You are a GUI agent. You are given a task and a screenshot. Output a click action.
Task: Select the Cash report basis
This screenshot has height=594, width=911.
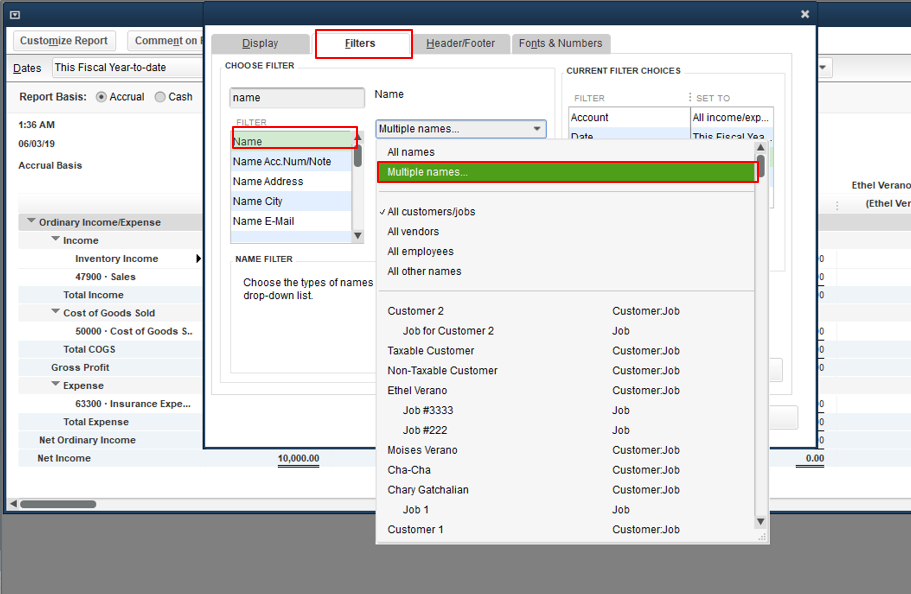[160, 97]
